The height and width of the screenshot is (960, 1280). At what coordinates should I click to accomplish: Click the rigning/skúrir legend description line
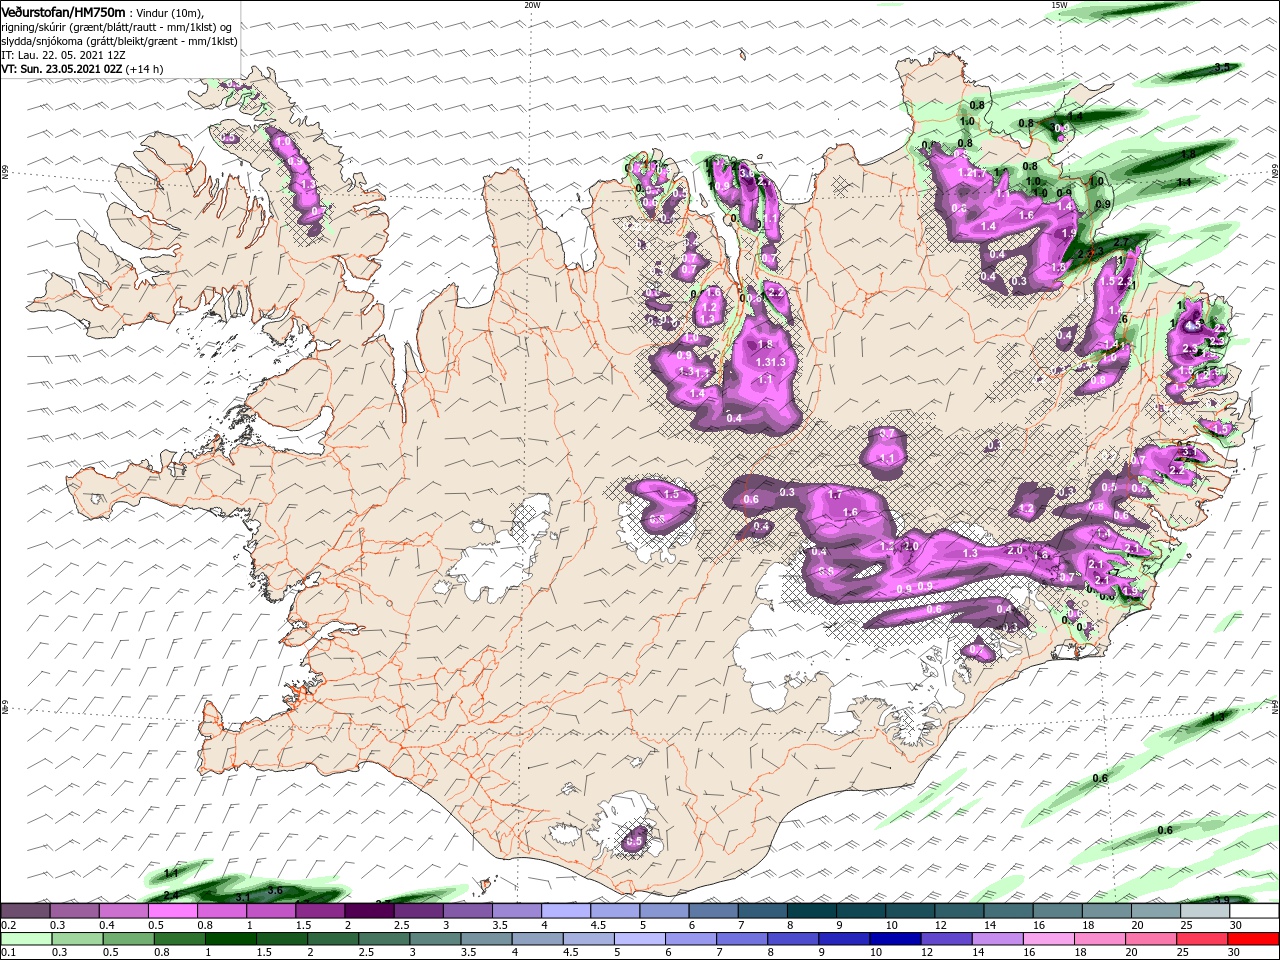117,27
